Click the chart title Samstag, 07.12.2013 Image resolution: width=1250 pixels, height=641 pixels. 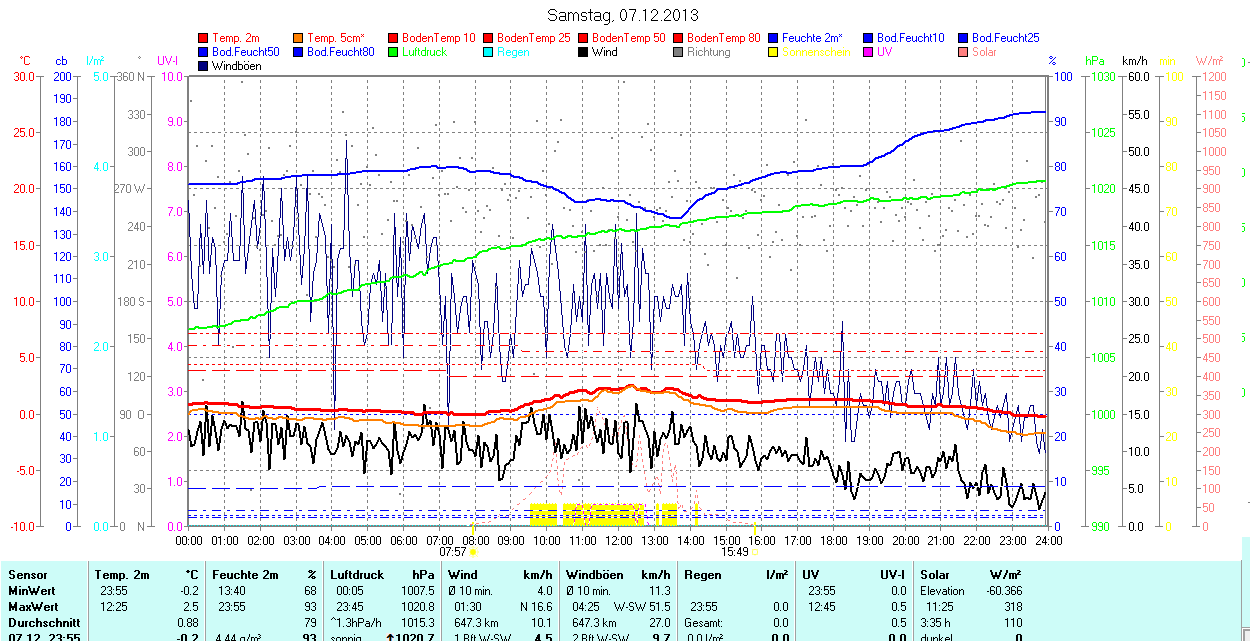pos(624,15)
